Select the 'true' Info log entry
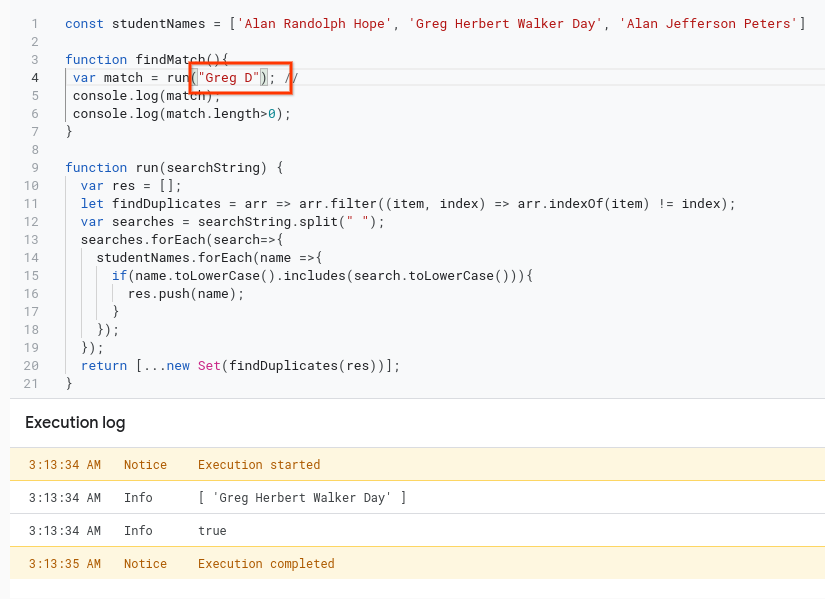Viewport: 825px width, 599px height. 417,531
